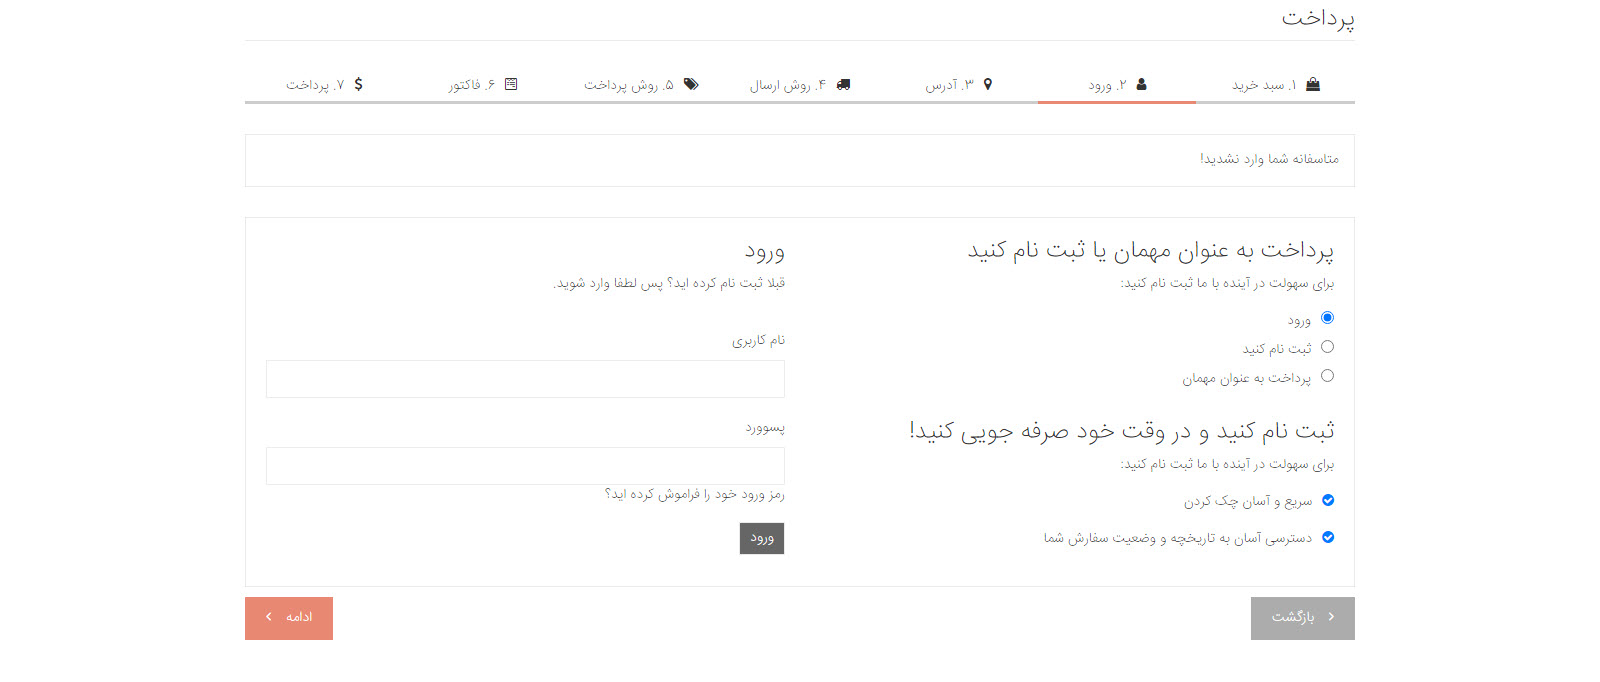Choose پرداخت به عنوان مهمان radio option
This screenshot has width=1600, height=682.
(x=1327, y=376)
